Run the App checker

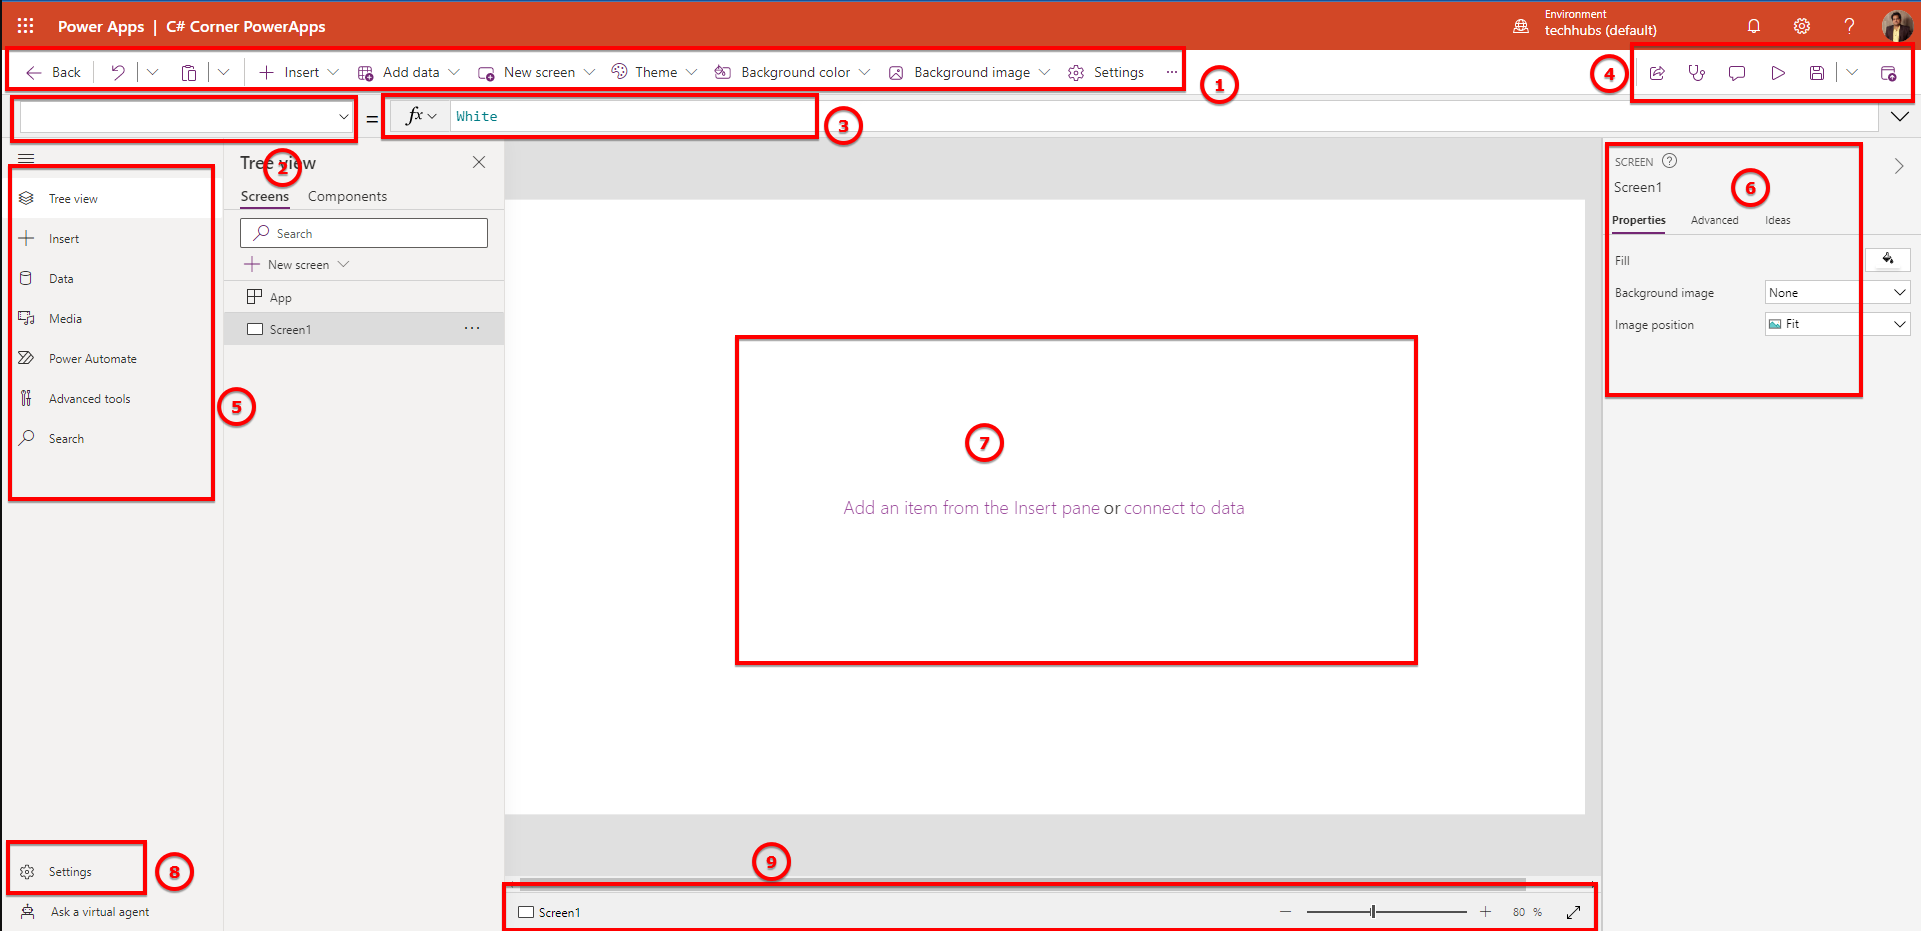(1697, 72)
